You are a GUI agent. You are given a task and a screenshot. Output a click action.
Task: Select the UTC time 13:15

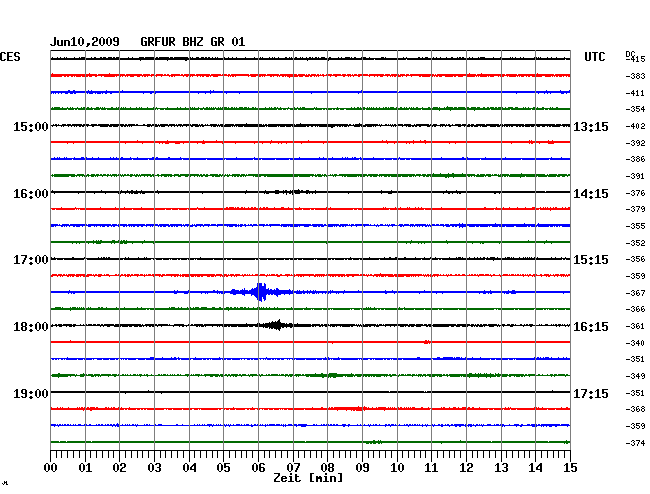591,126
